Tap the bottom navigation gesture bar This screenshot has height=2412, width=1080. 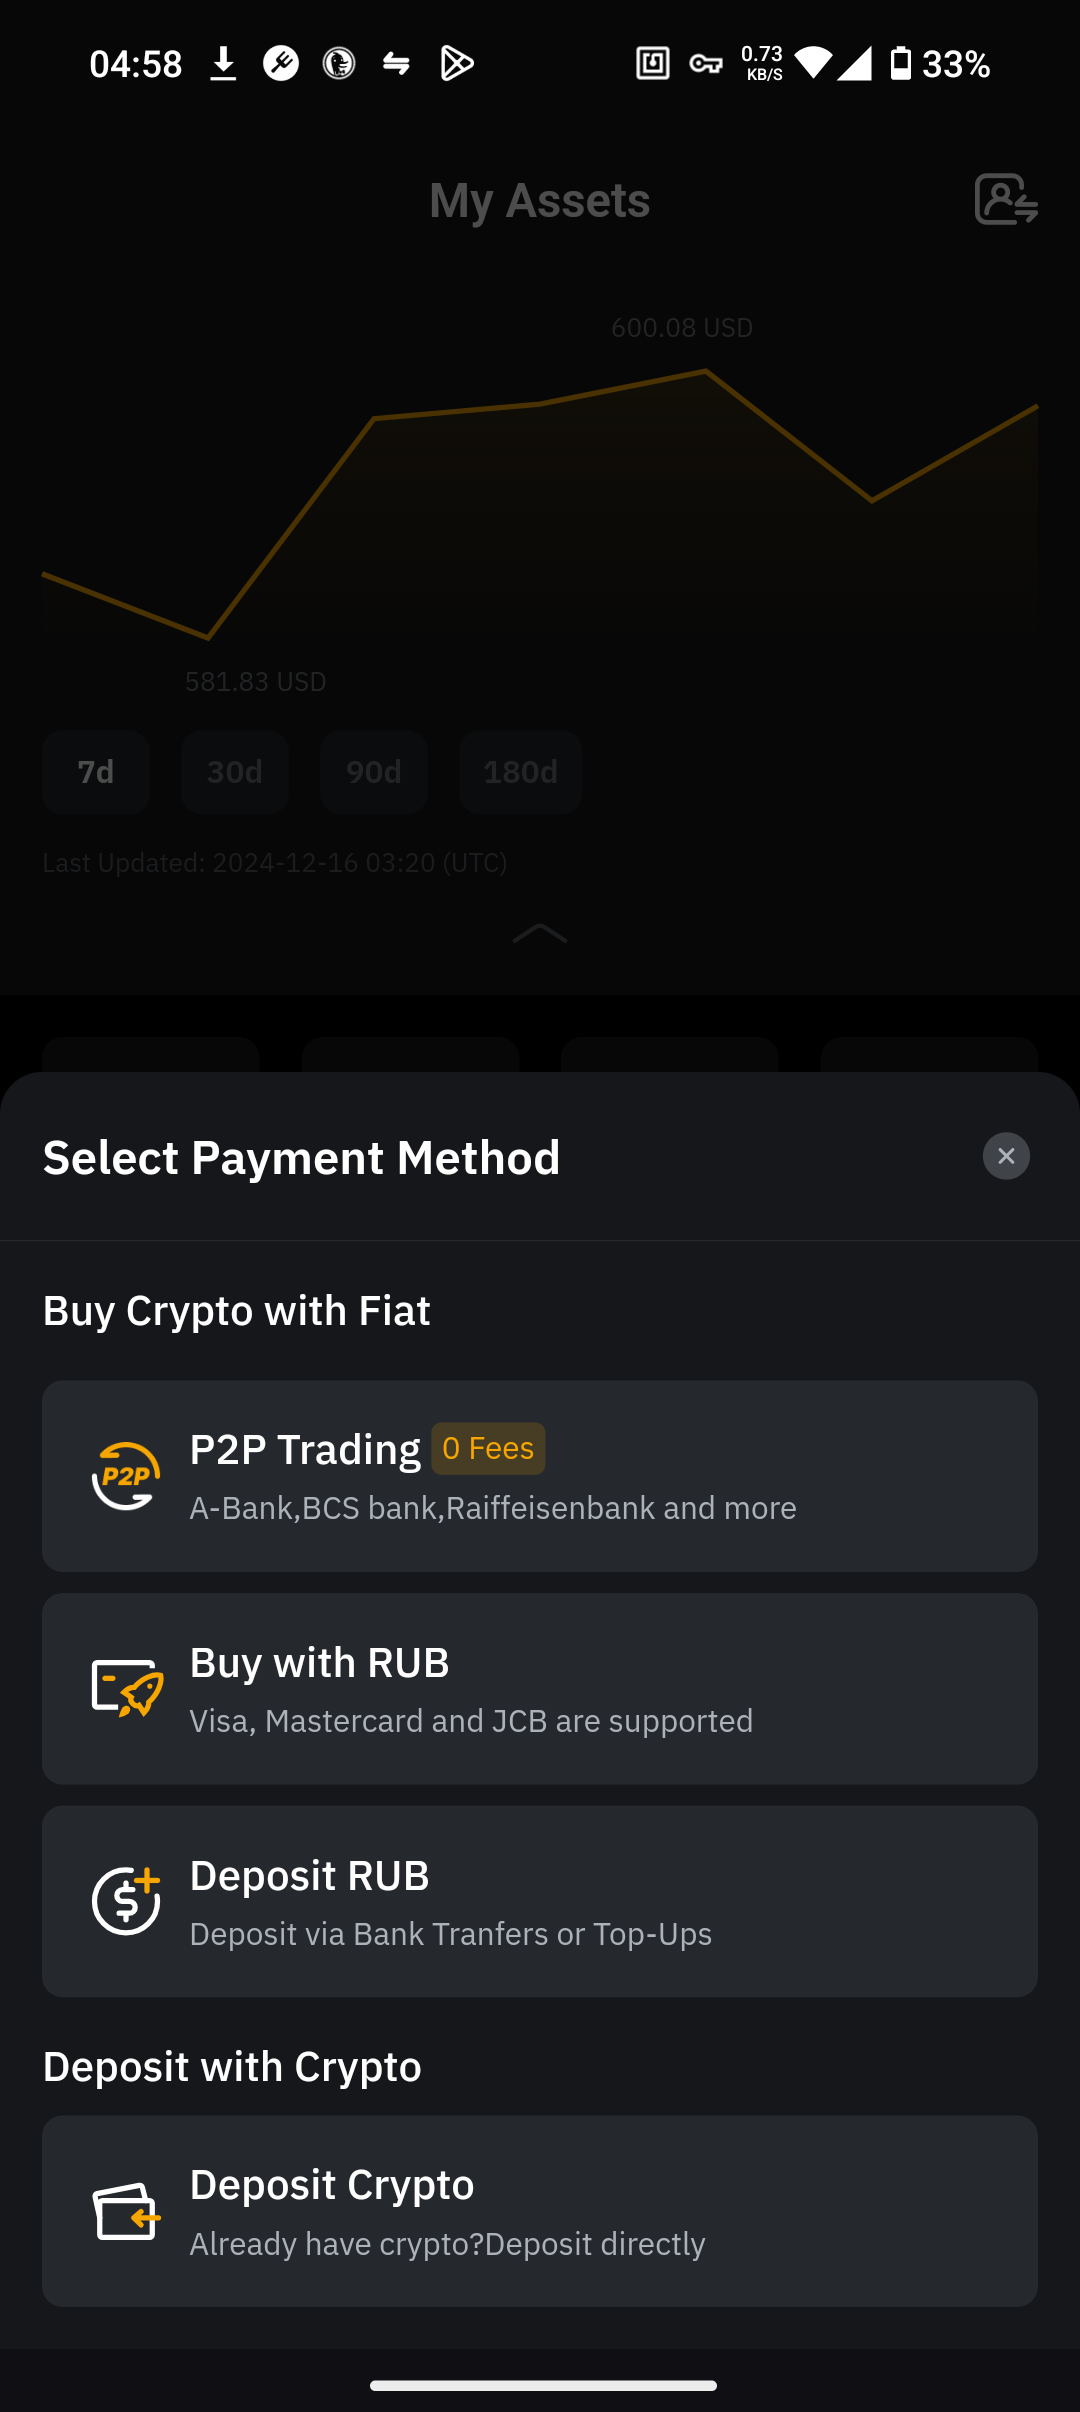(543, 2385)
